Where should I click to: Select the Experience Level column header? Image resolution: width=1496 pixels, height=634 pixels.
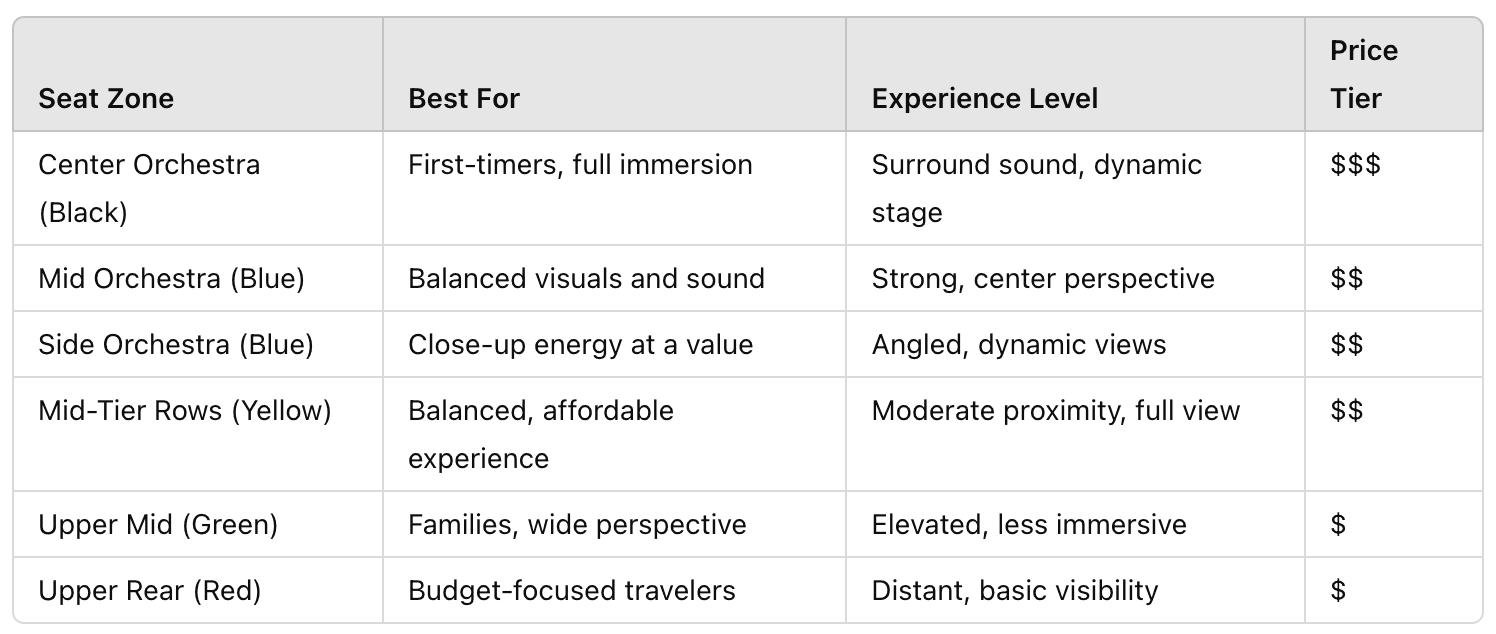pyautogui.click(x=985, y=98)
